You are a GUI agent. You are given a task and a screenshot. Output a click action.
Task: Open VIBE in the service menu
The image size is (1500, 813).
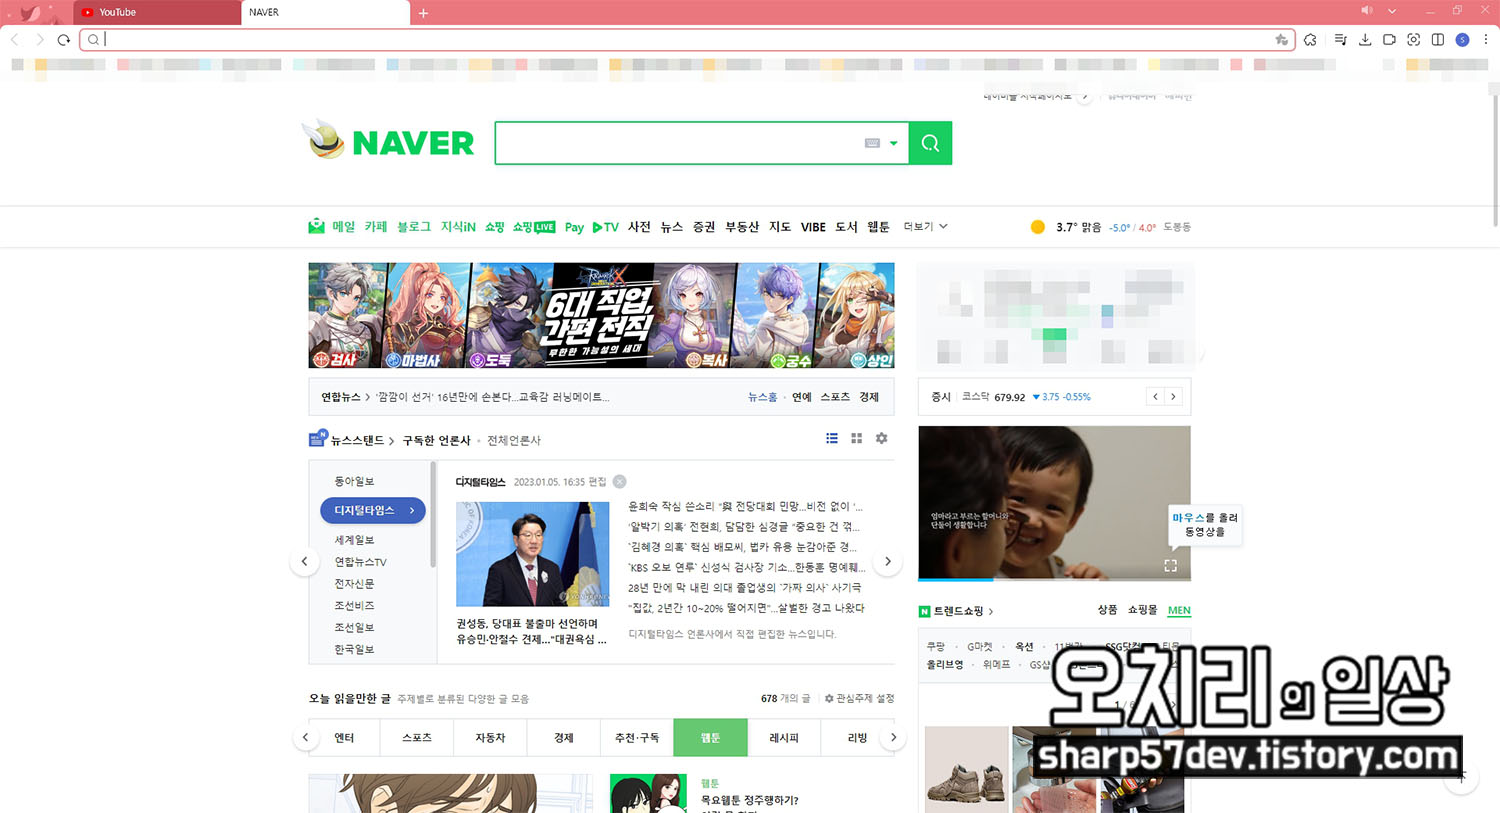(x=813, y=227)
